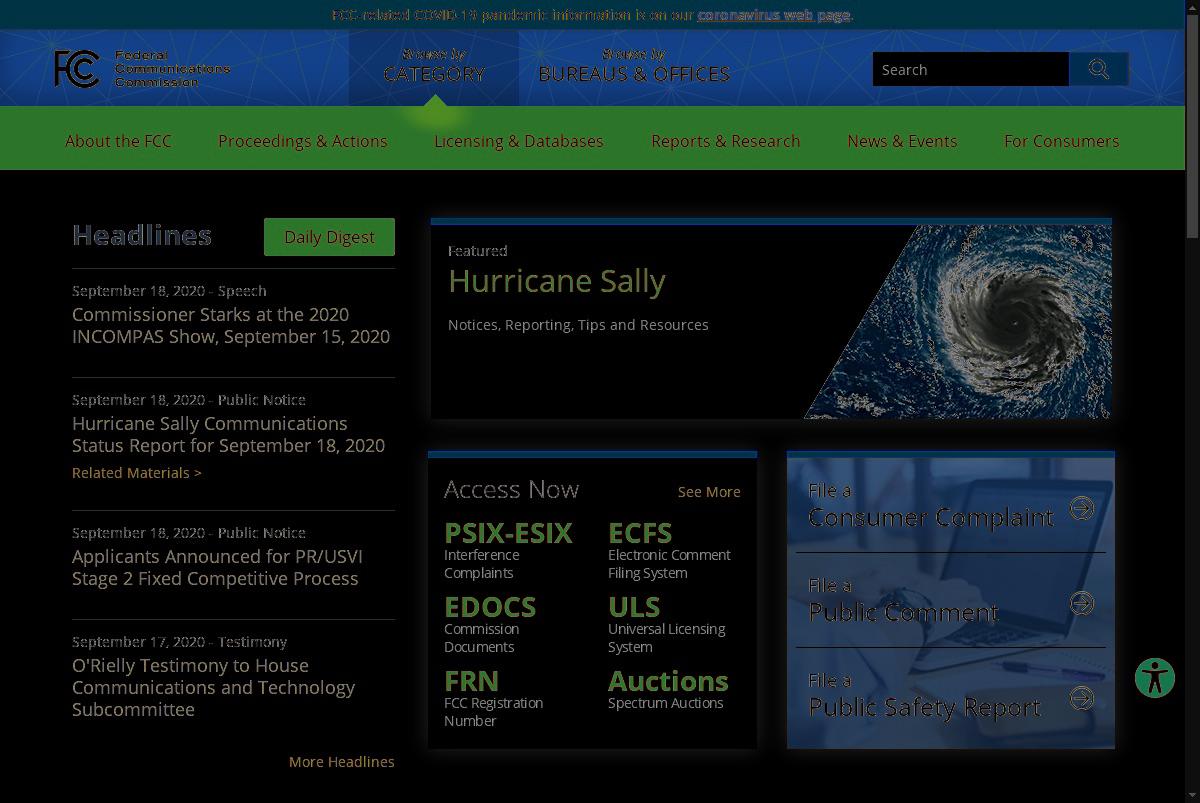Click 'Notices, Reporting, Tips and Resources' text
The width and height of the screenshot is (1200, 803).
578,324
